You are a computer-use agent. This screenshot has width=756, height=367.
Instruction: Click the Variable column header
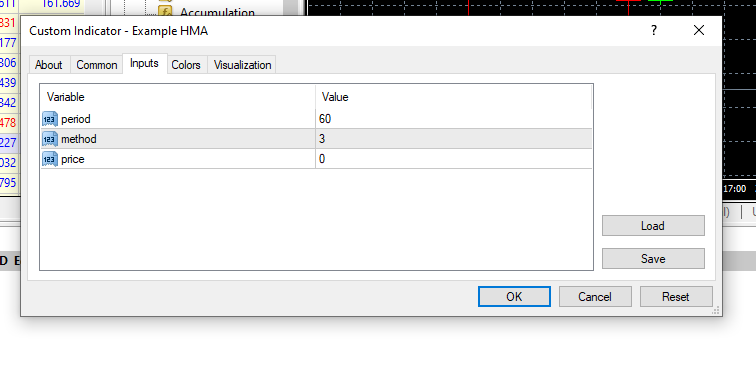point(178,97)
